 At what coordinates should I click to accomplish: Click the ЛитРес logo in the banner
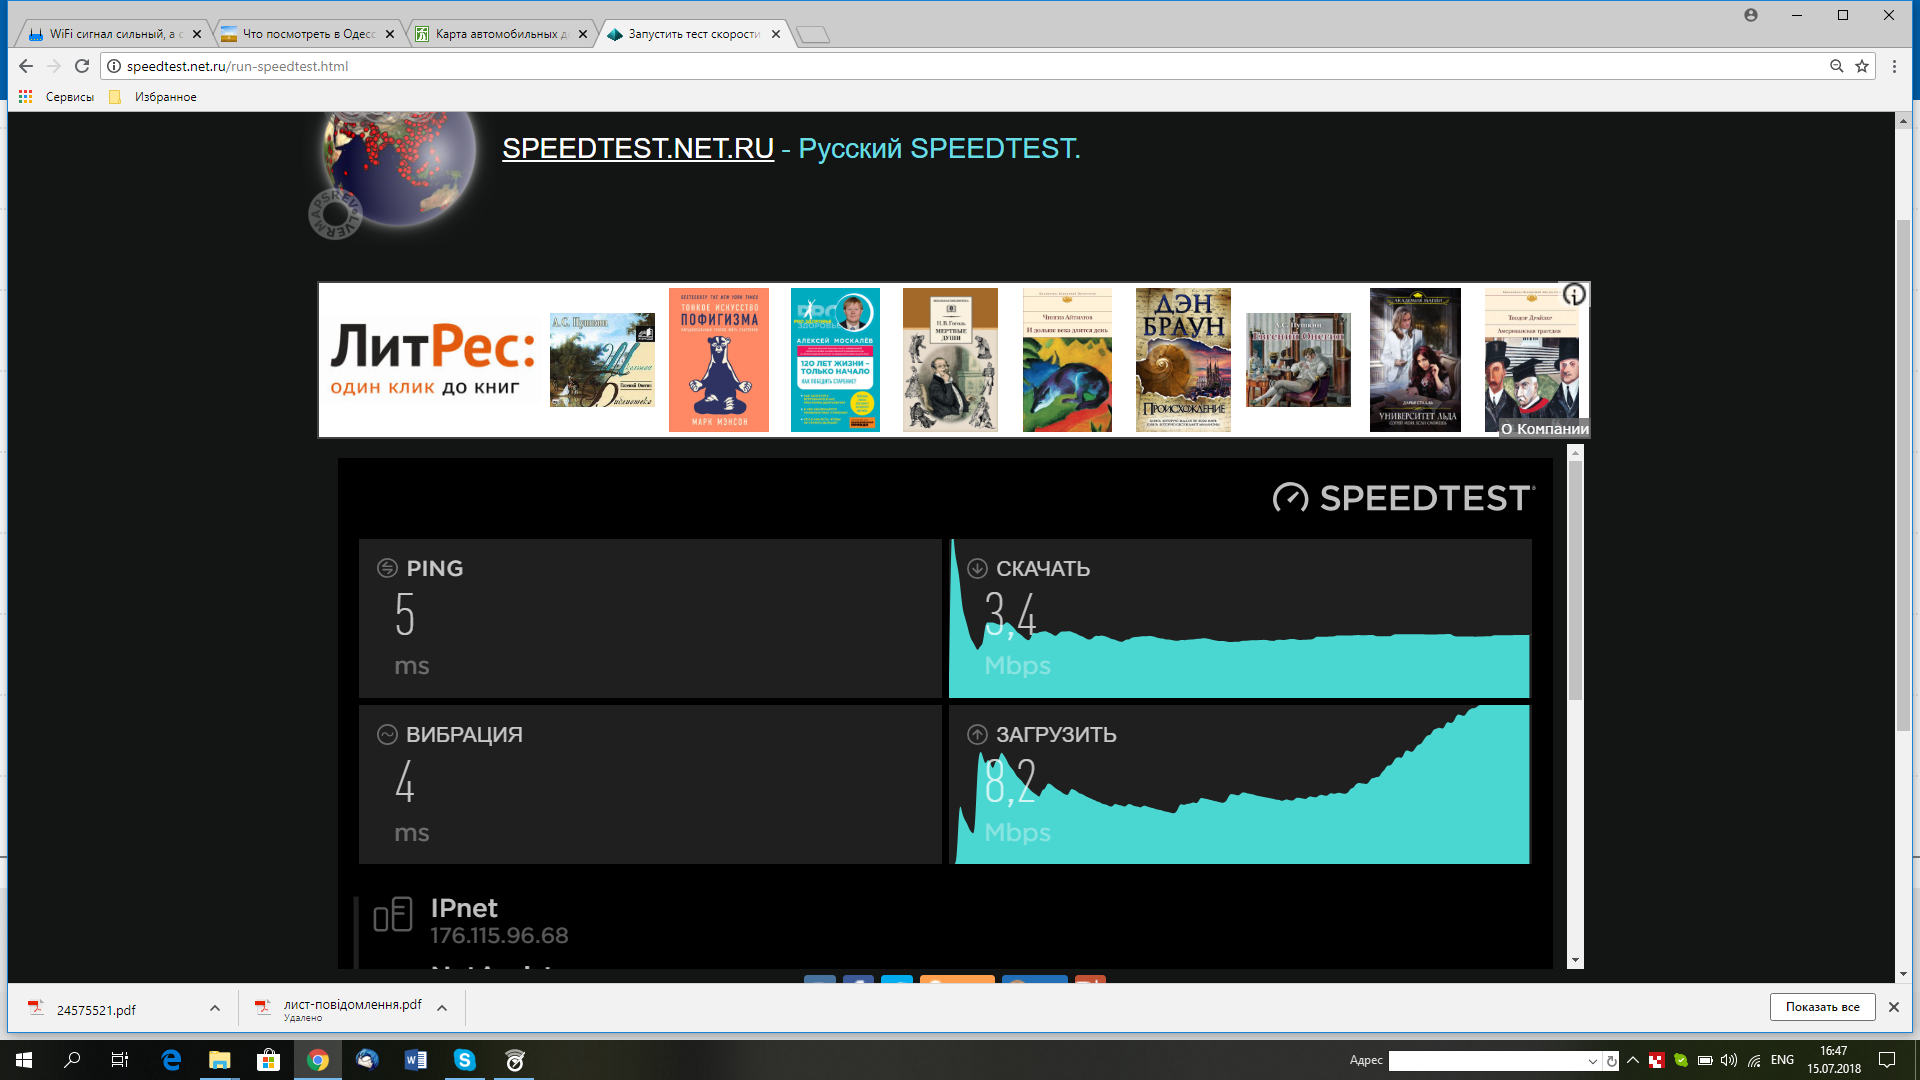tap(432, 359)
